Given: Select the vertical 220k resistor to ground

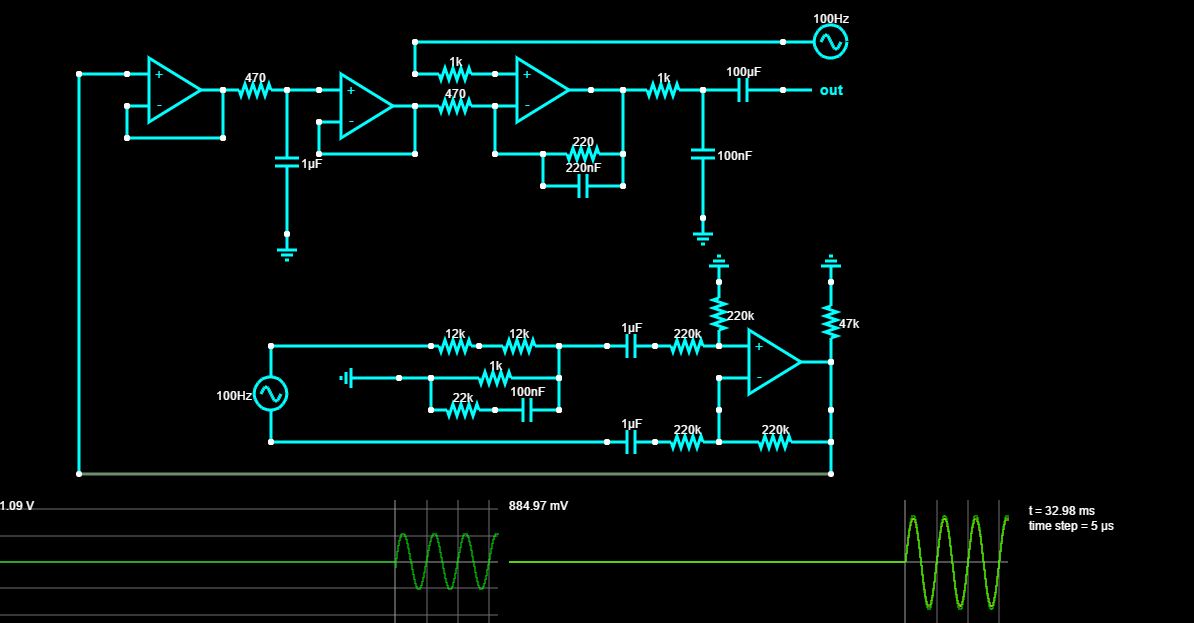Looking at the screenshot, I should click(718, 314).
